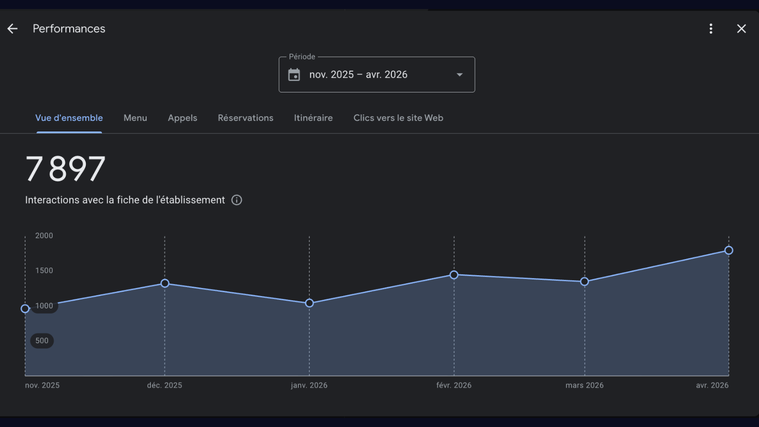The image size is (759, 427).
Task: Go back using the left arrow icon
Action: [13, 29]
